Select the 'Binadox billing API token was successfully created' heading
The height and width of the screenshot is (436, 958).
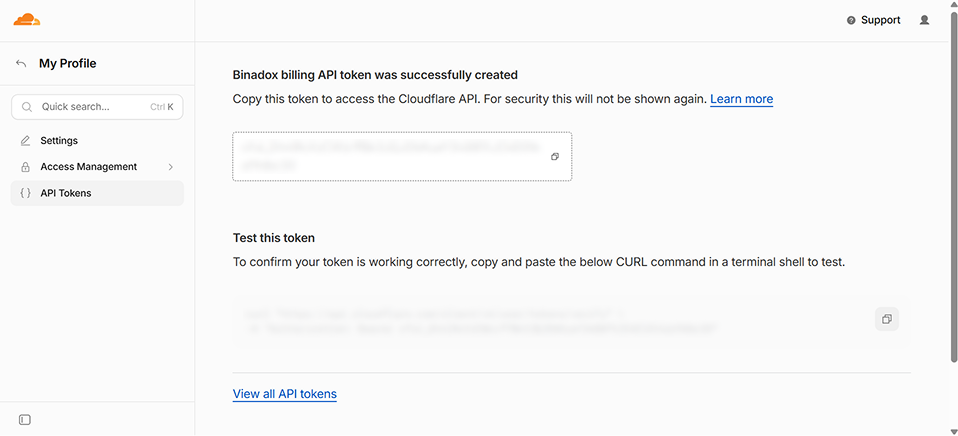[375, 75]
